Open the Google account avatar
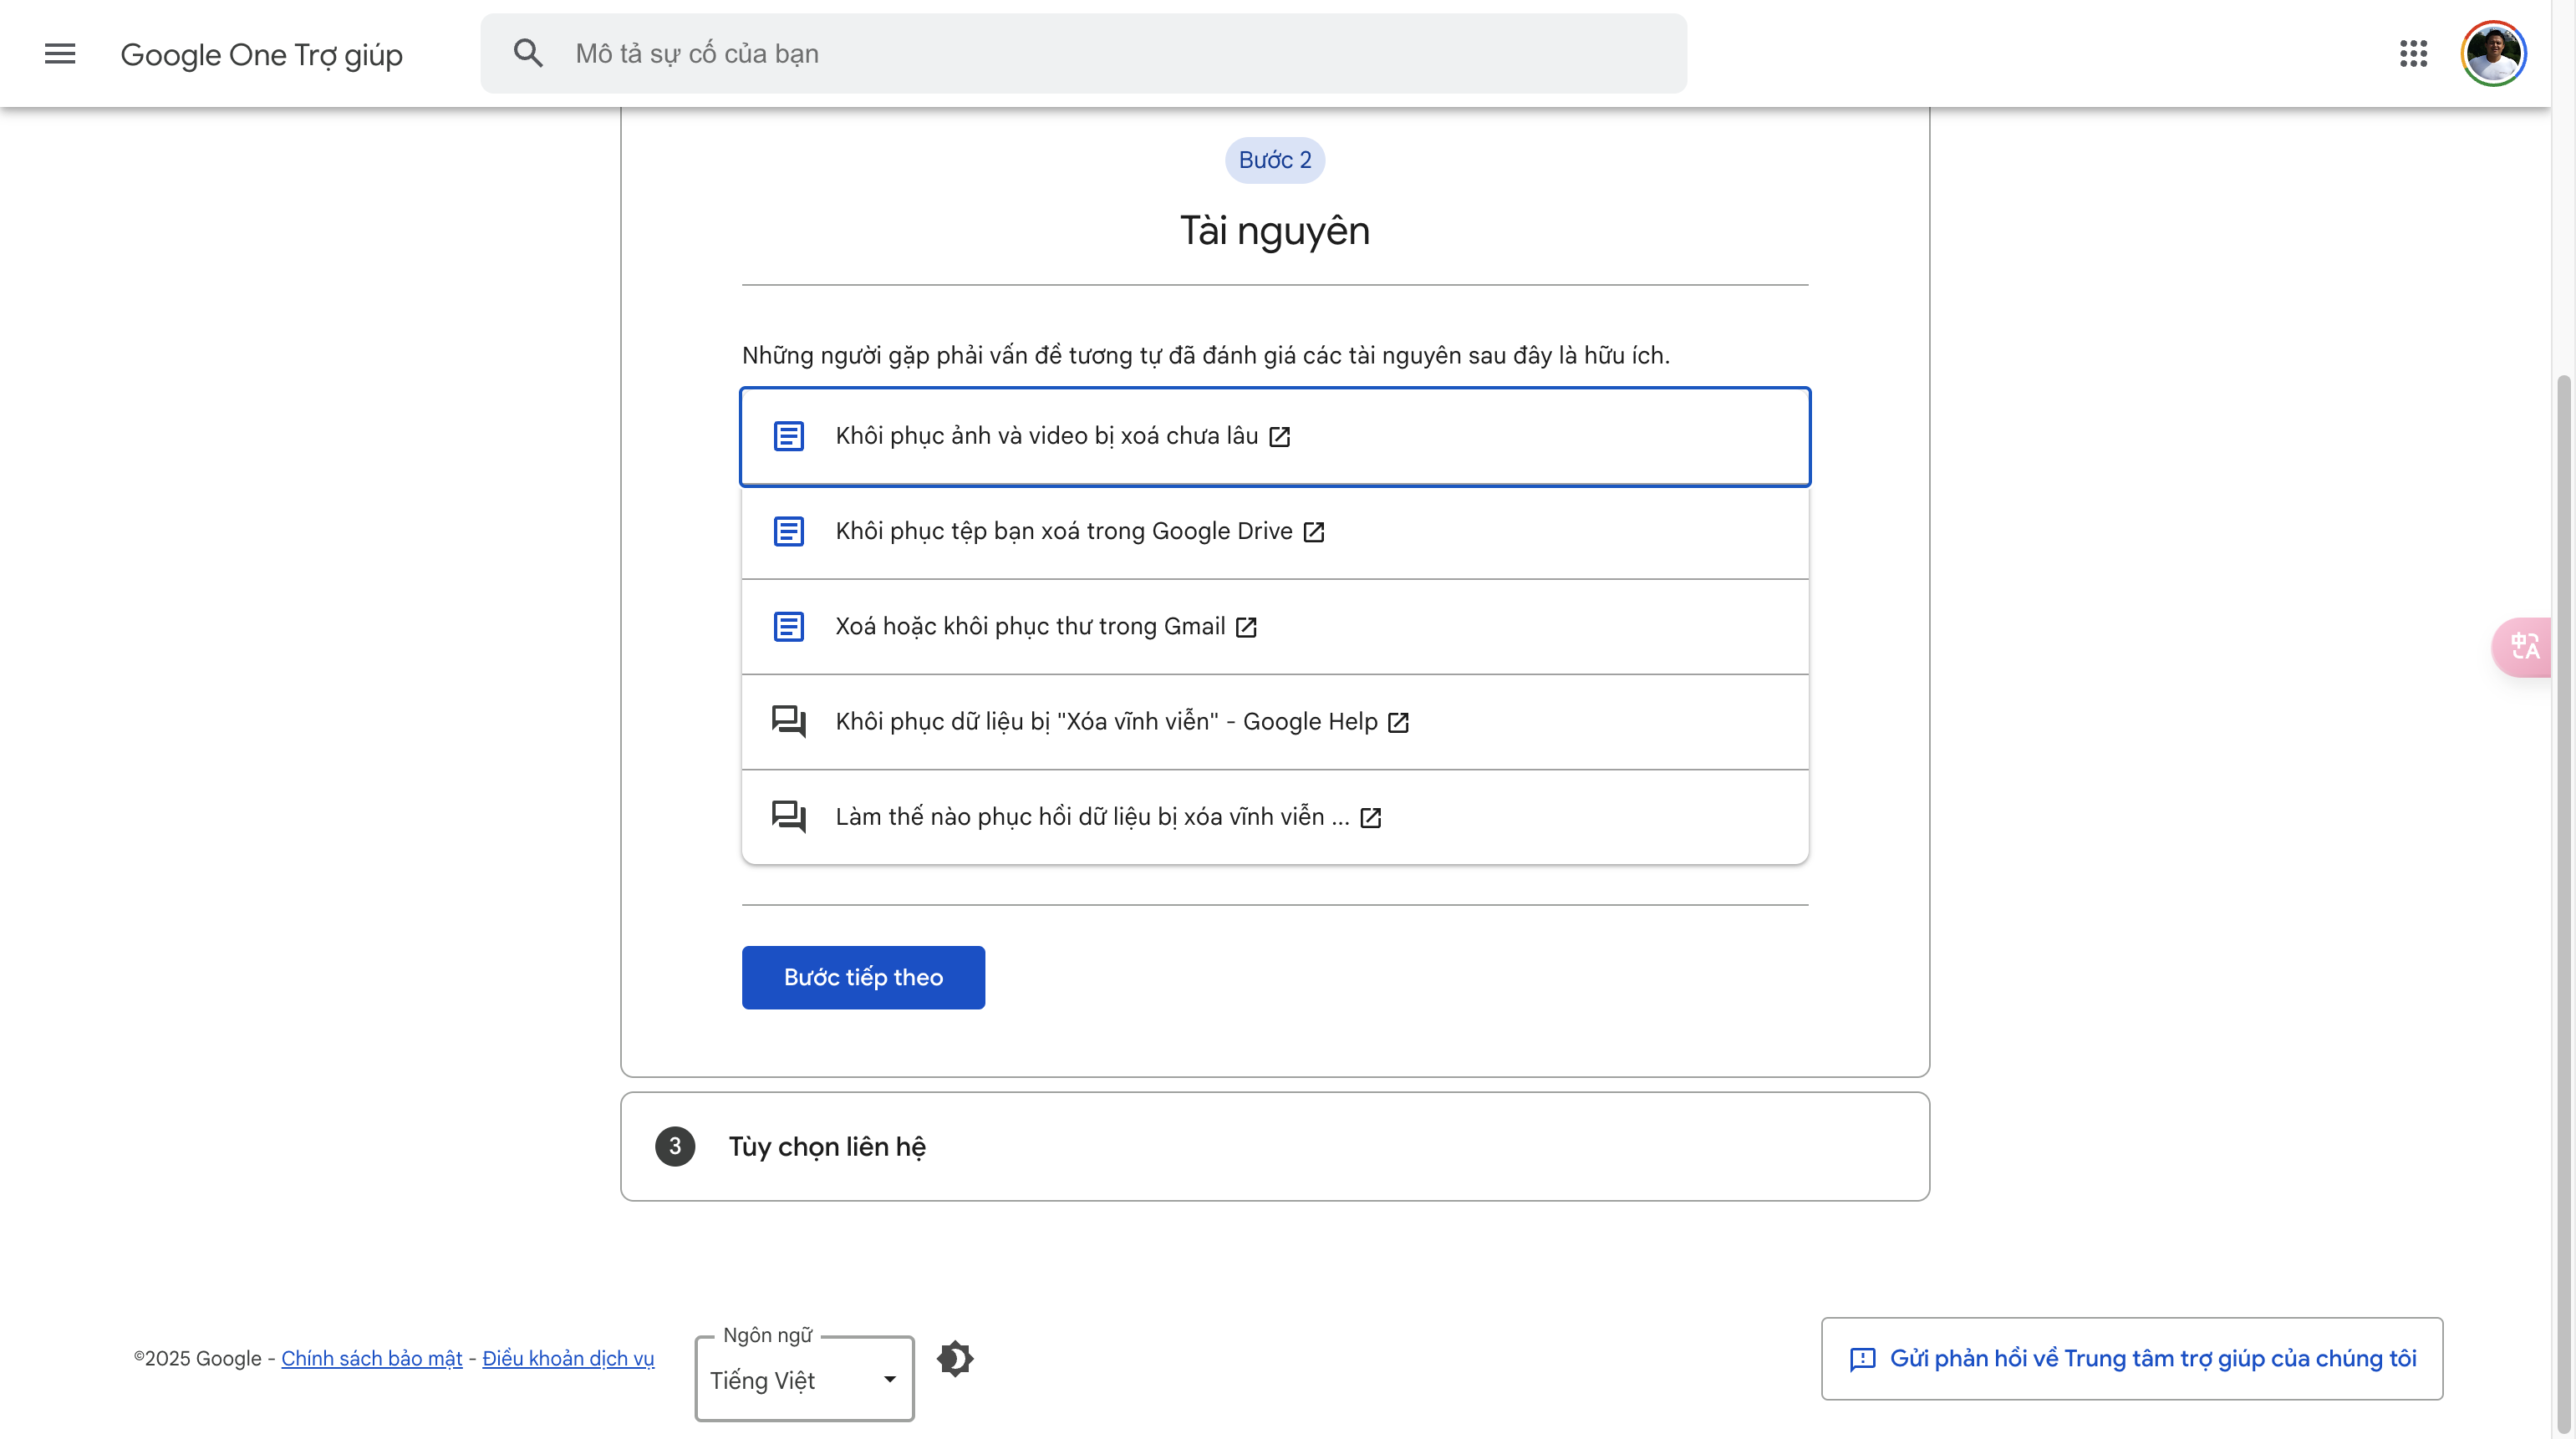This screenshot has width=2576, height=1439. point(2493,54)
